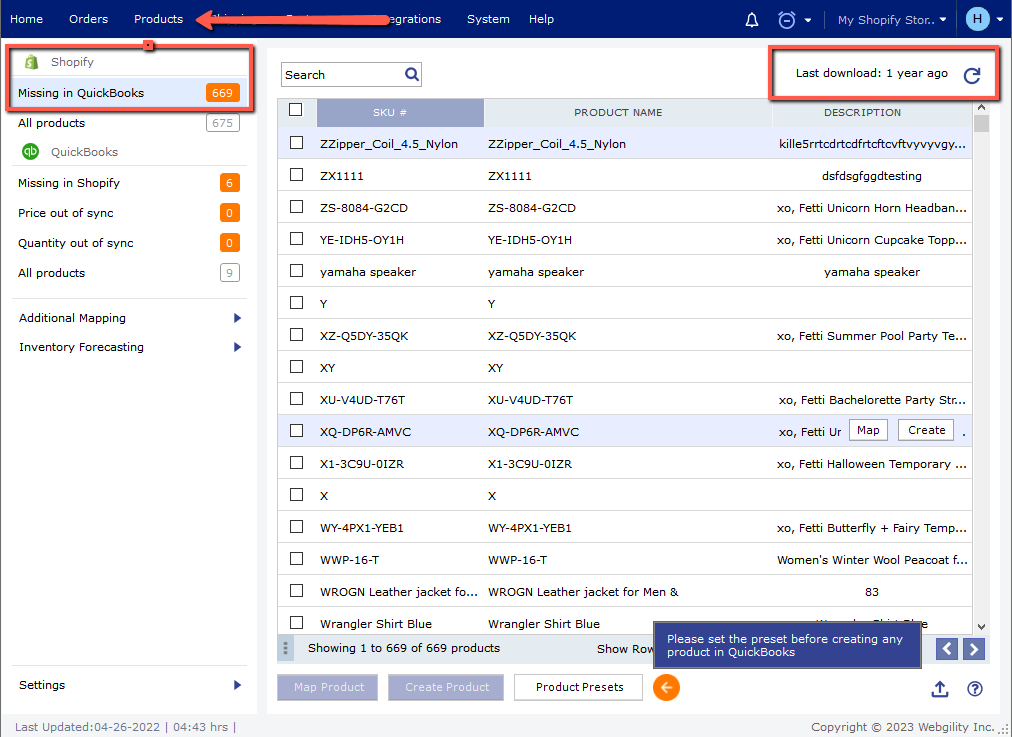
Task: Click the export upload icon
Action: click(x=940, y=689)
